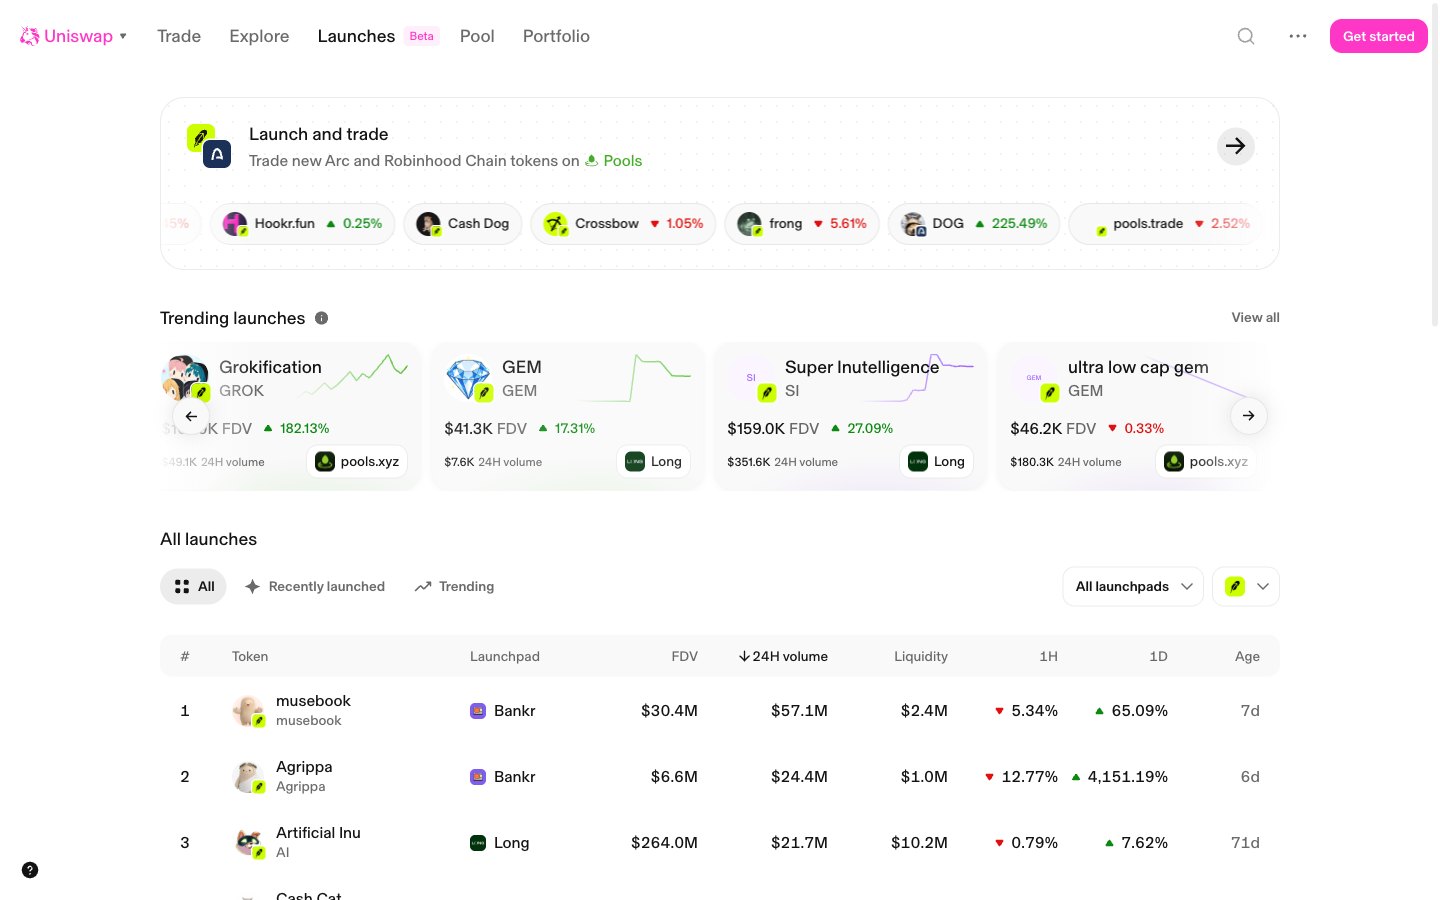The image size is (1440, 900).
Task: Select the Trending filter
Action: (x=455, y=587)
